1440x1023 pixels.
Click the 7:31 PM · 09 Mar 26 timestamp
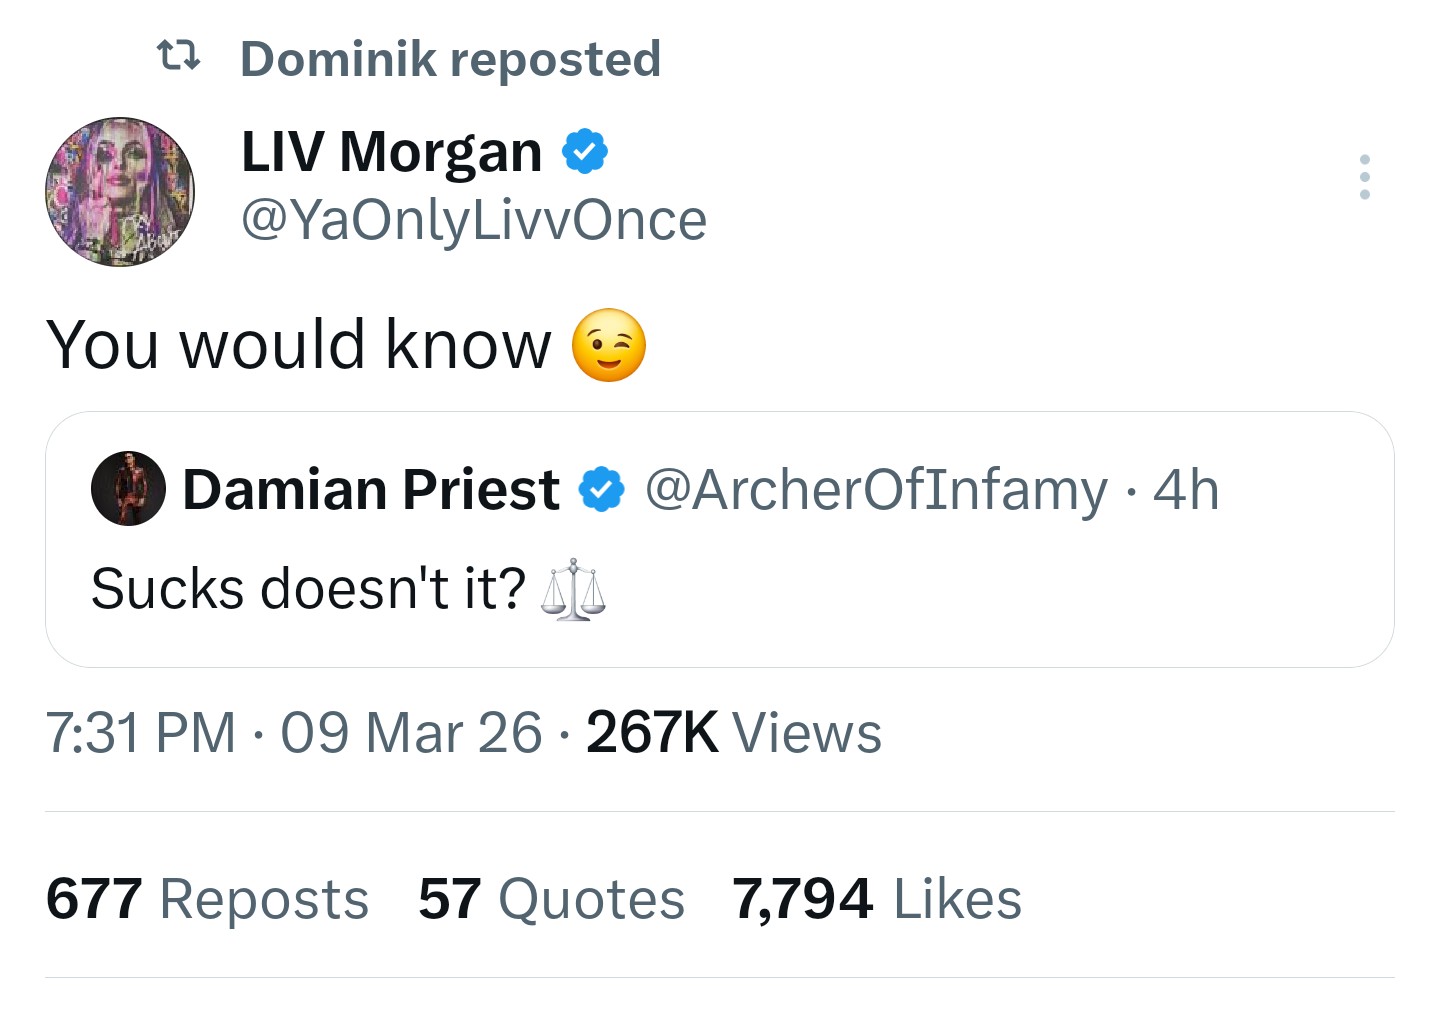pos(294,733)
